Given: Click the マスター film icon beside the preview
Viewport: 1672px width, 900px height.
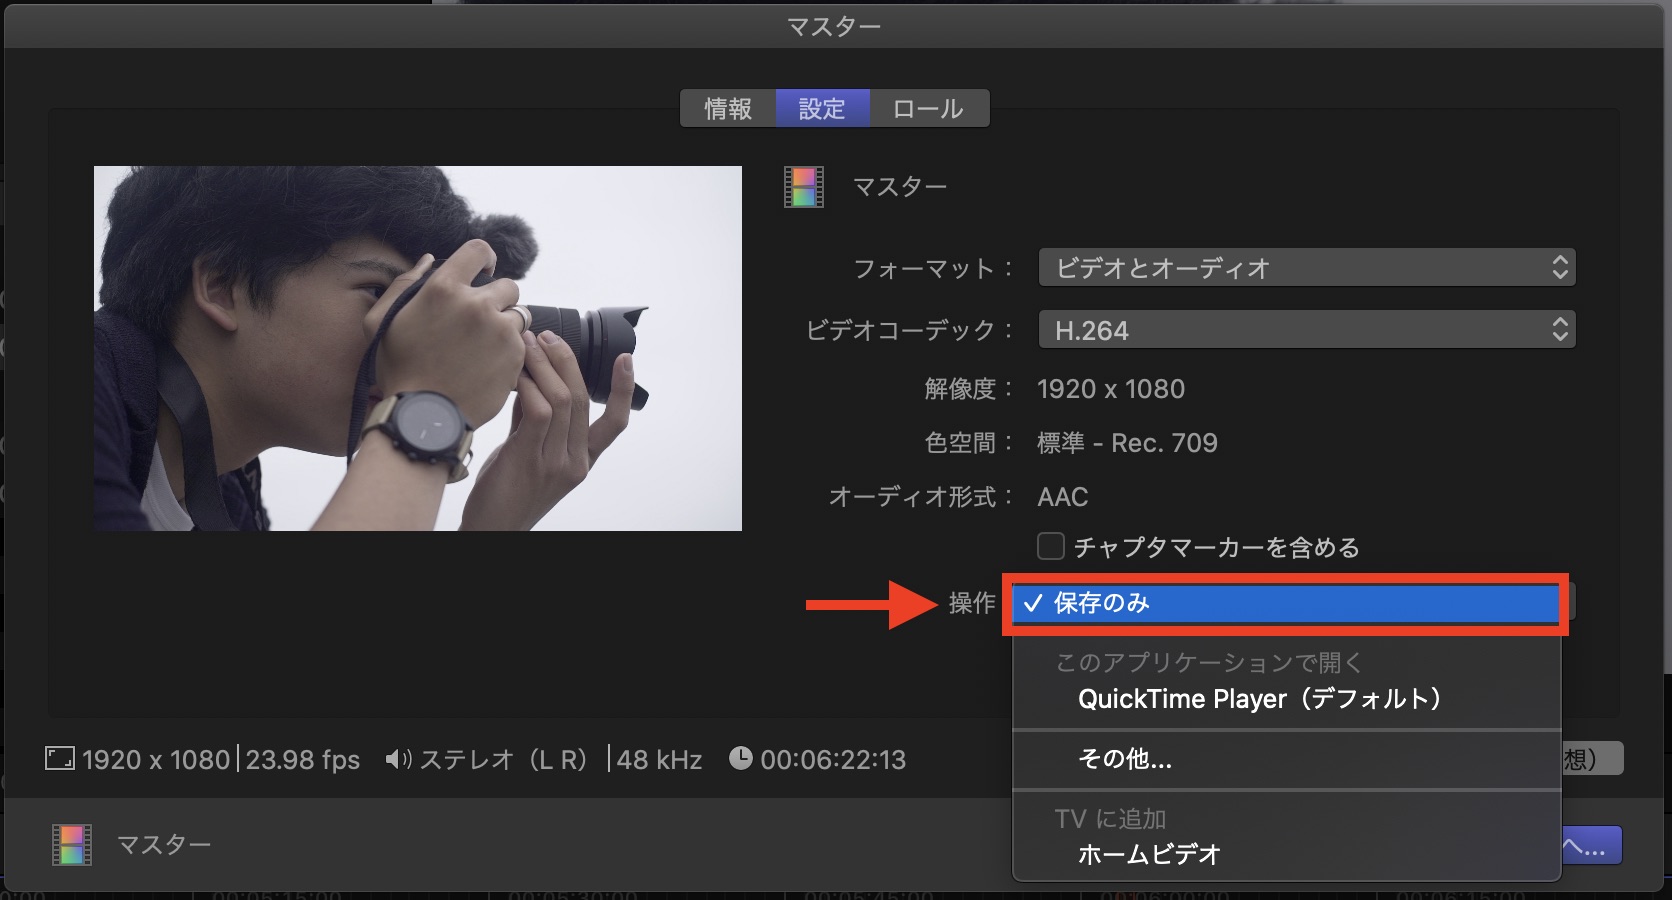Looking at the screenshot, I should click(804, 187).
